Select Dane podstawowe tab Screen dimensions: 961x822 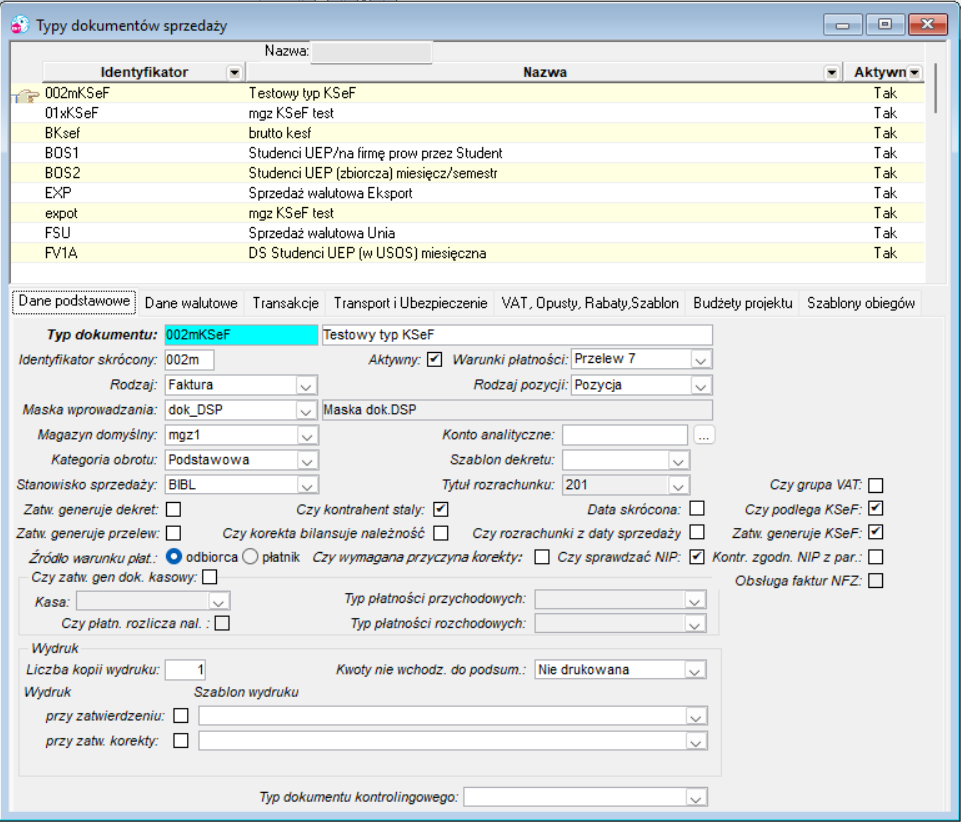click(x=74, y=302)
